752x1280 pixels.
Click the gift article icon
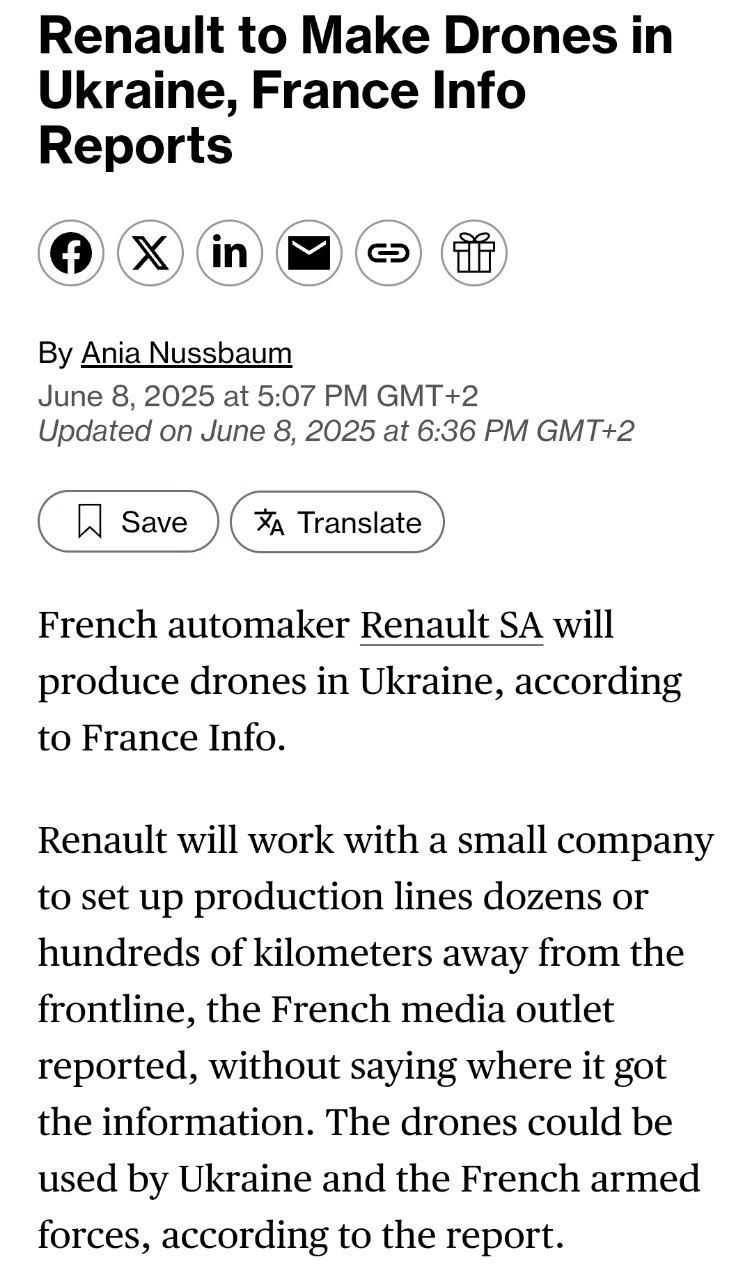click(x=474, y=253)
